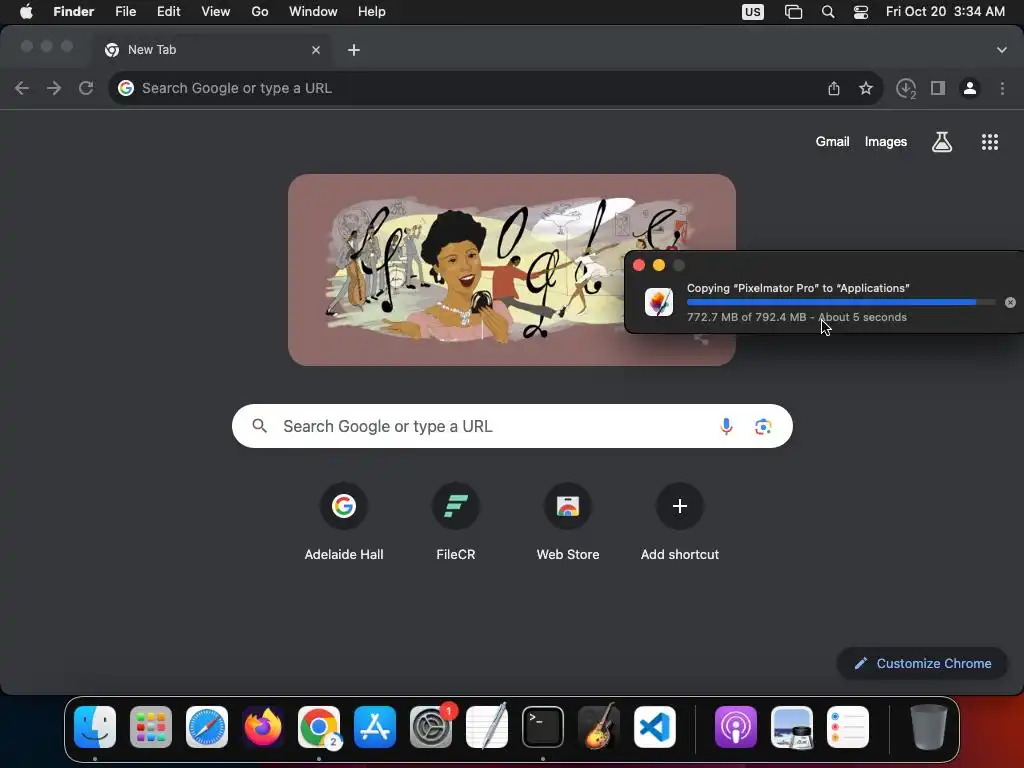Launch GarageBand from the Dock
This screenshot has width=1024, height=768.
click(x=599, y=728)
